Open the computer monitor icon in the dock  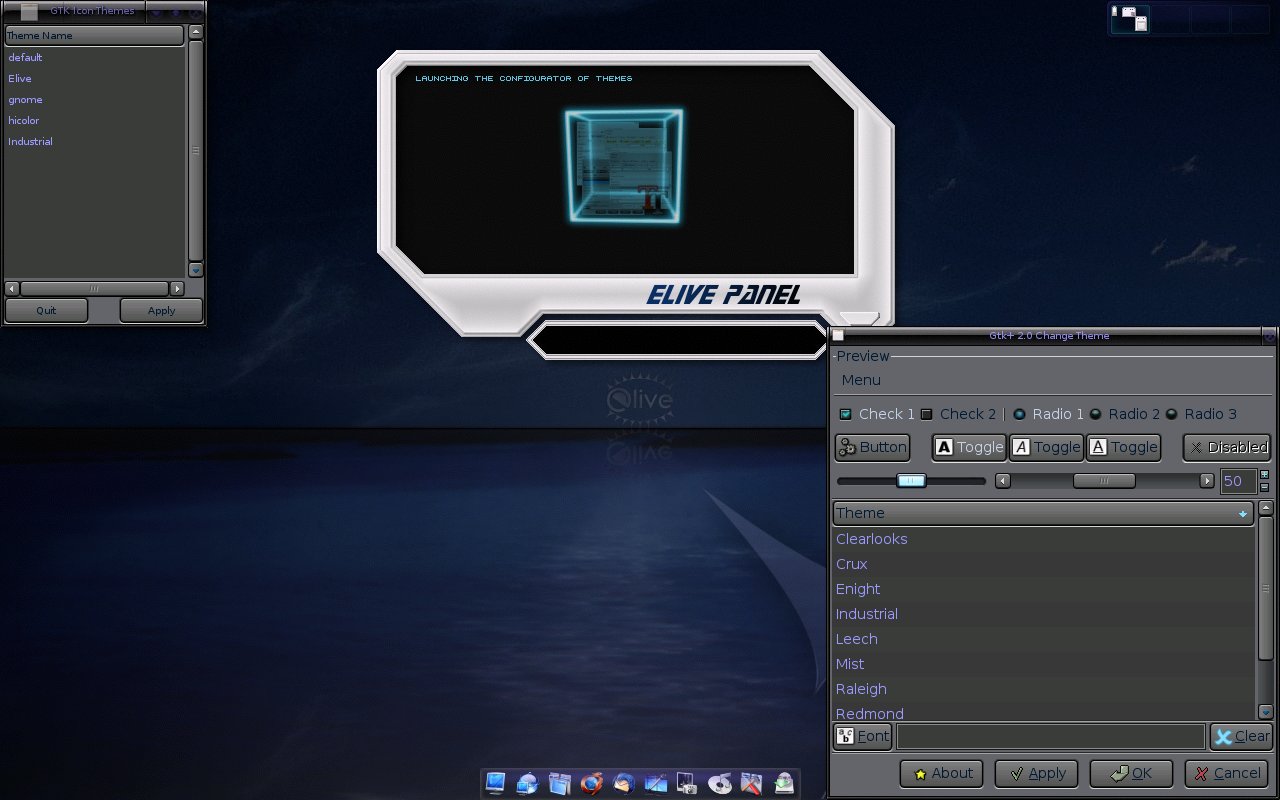point(496,783)
